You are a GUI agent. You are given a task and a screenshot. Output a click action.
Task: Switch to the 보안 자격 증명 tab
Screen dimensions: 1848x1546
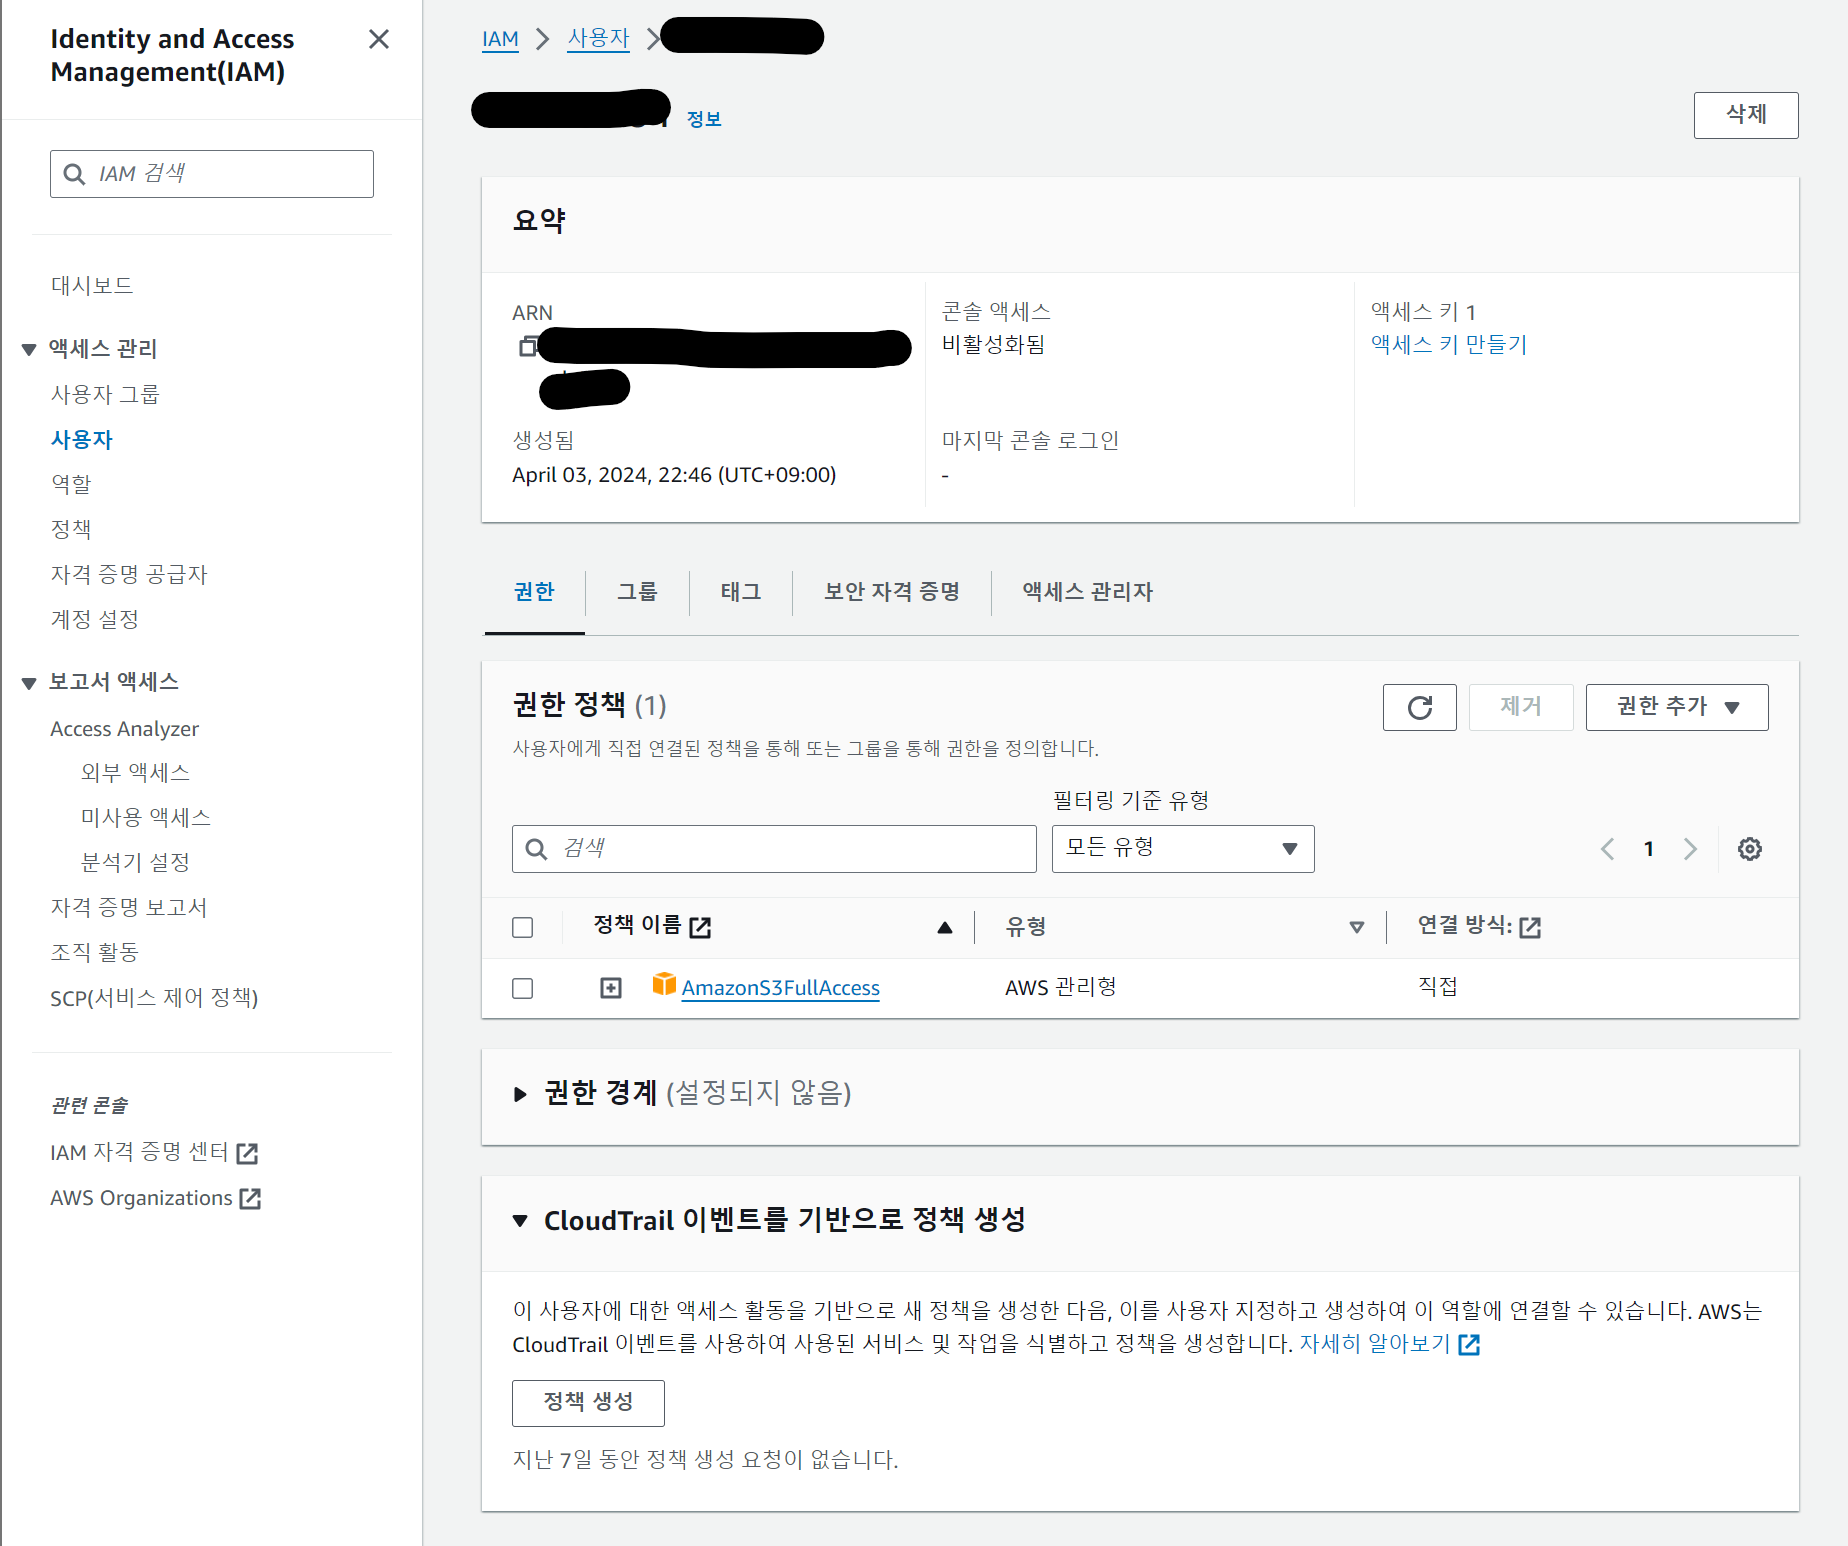tap(892, 592)
